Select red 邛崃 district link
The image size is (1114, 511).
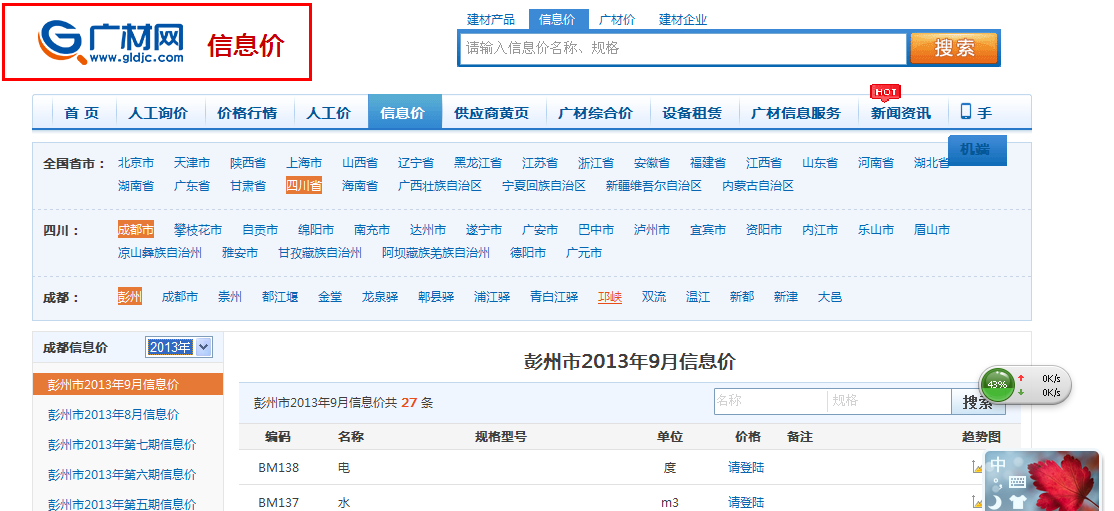click(610, 296)
